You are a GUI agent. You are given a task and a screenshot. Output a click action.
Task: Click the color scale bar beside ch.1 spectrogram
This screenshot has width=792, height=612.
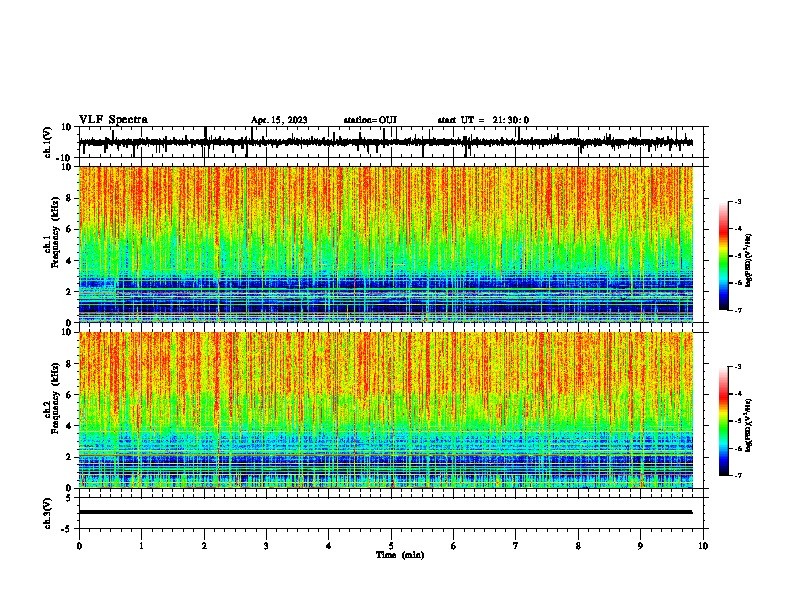(724, 256)
